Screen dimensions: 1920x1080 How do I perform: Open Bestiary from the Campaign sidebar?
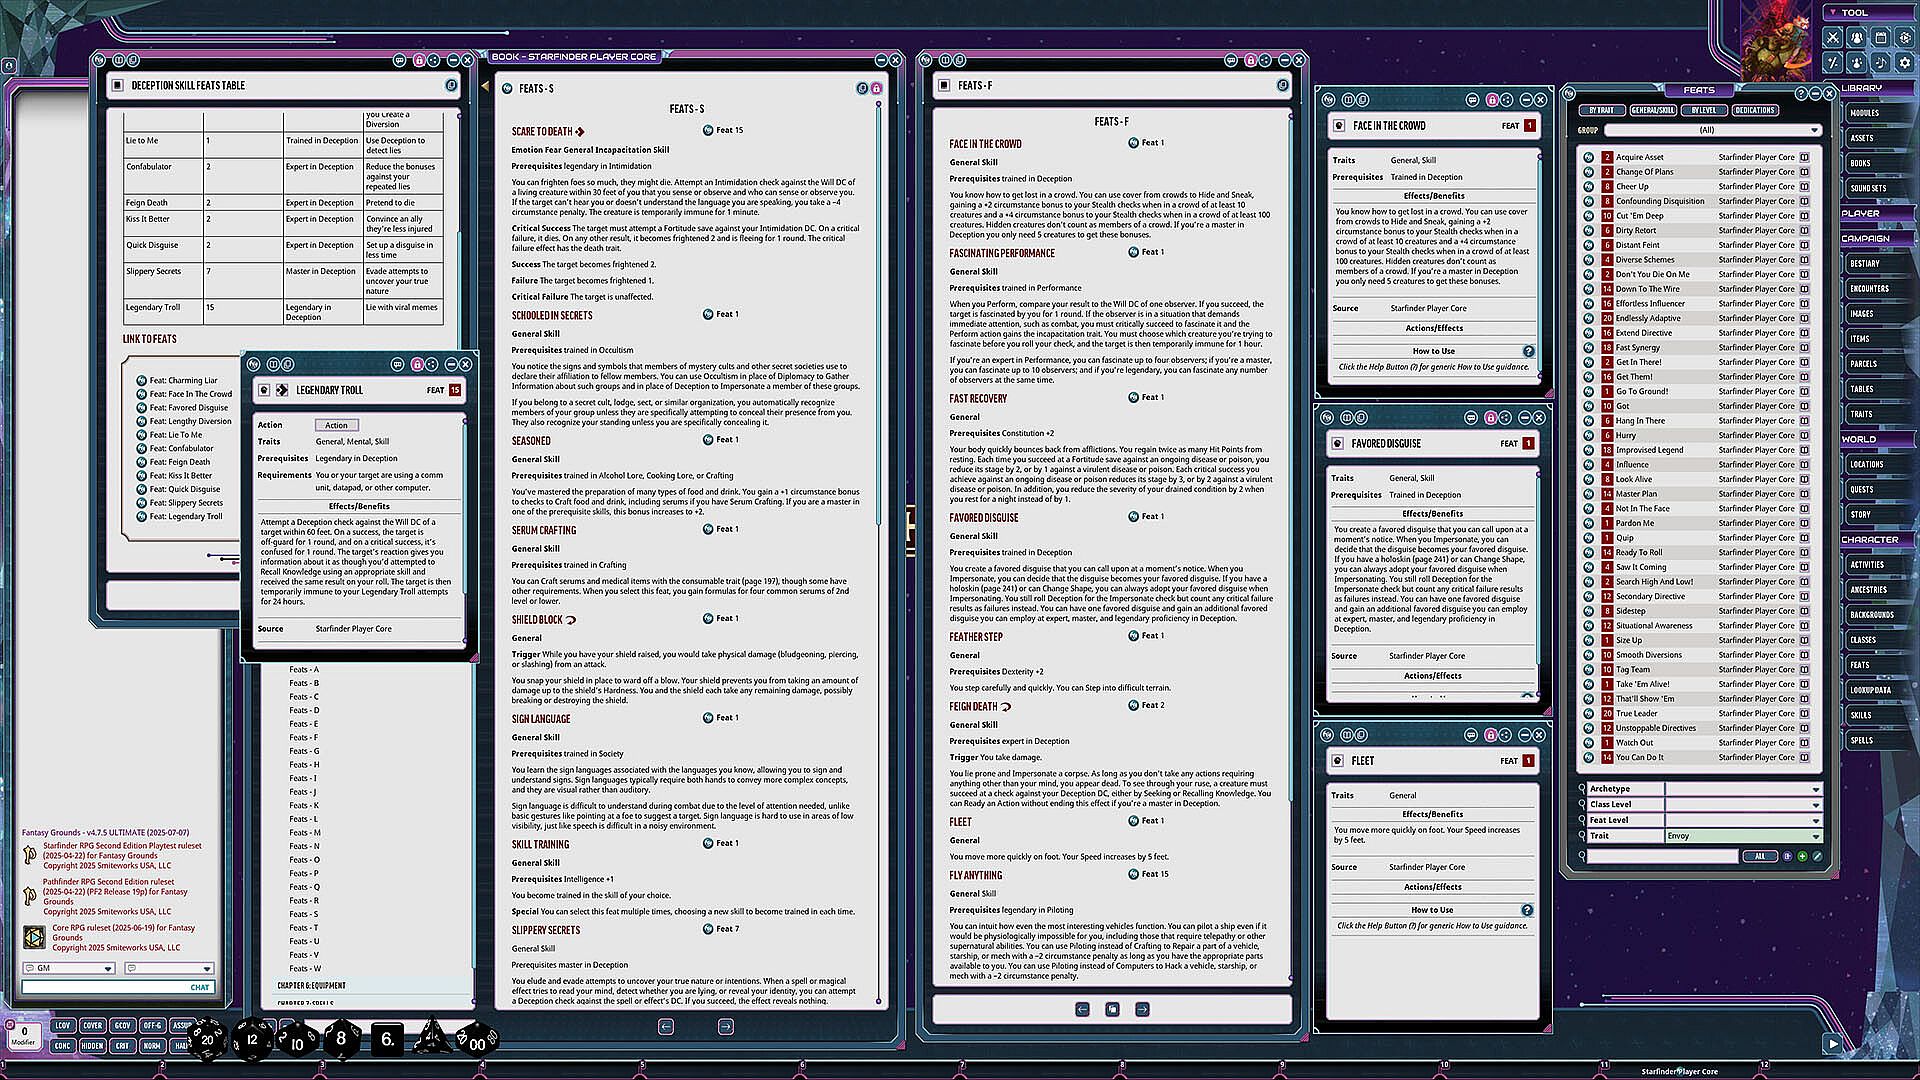pyautogui.click(x=1865, y=264)
